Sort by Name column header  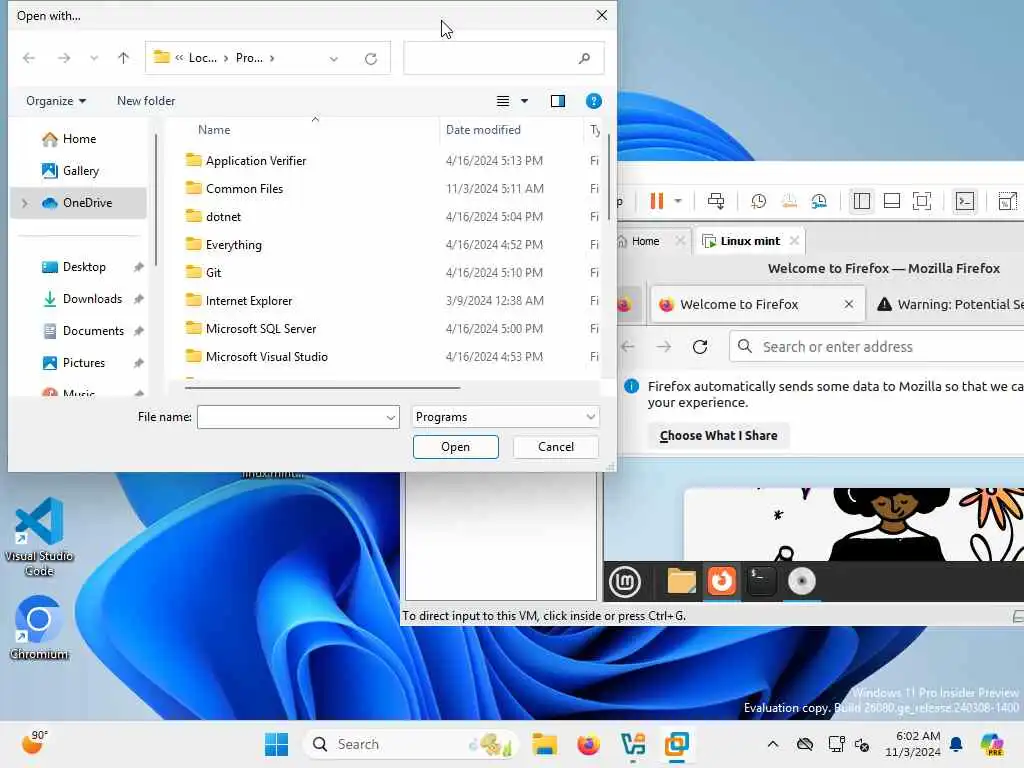pos(214,129)
